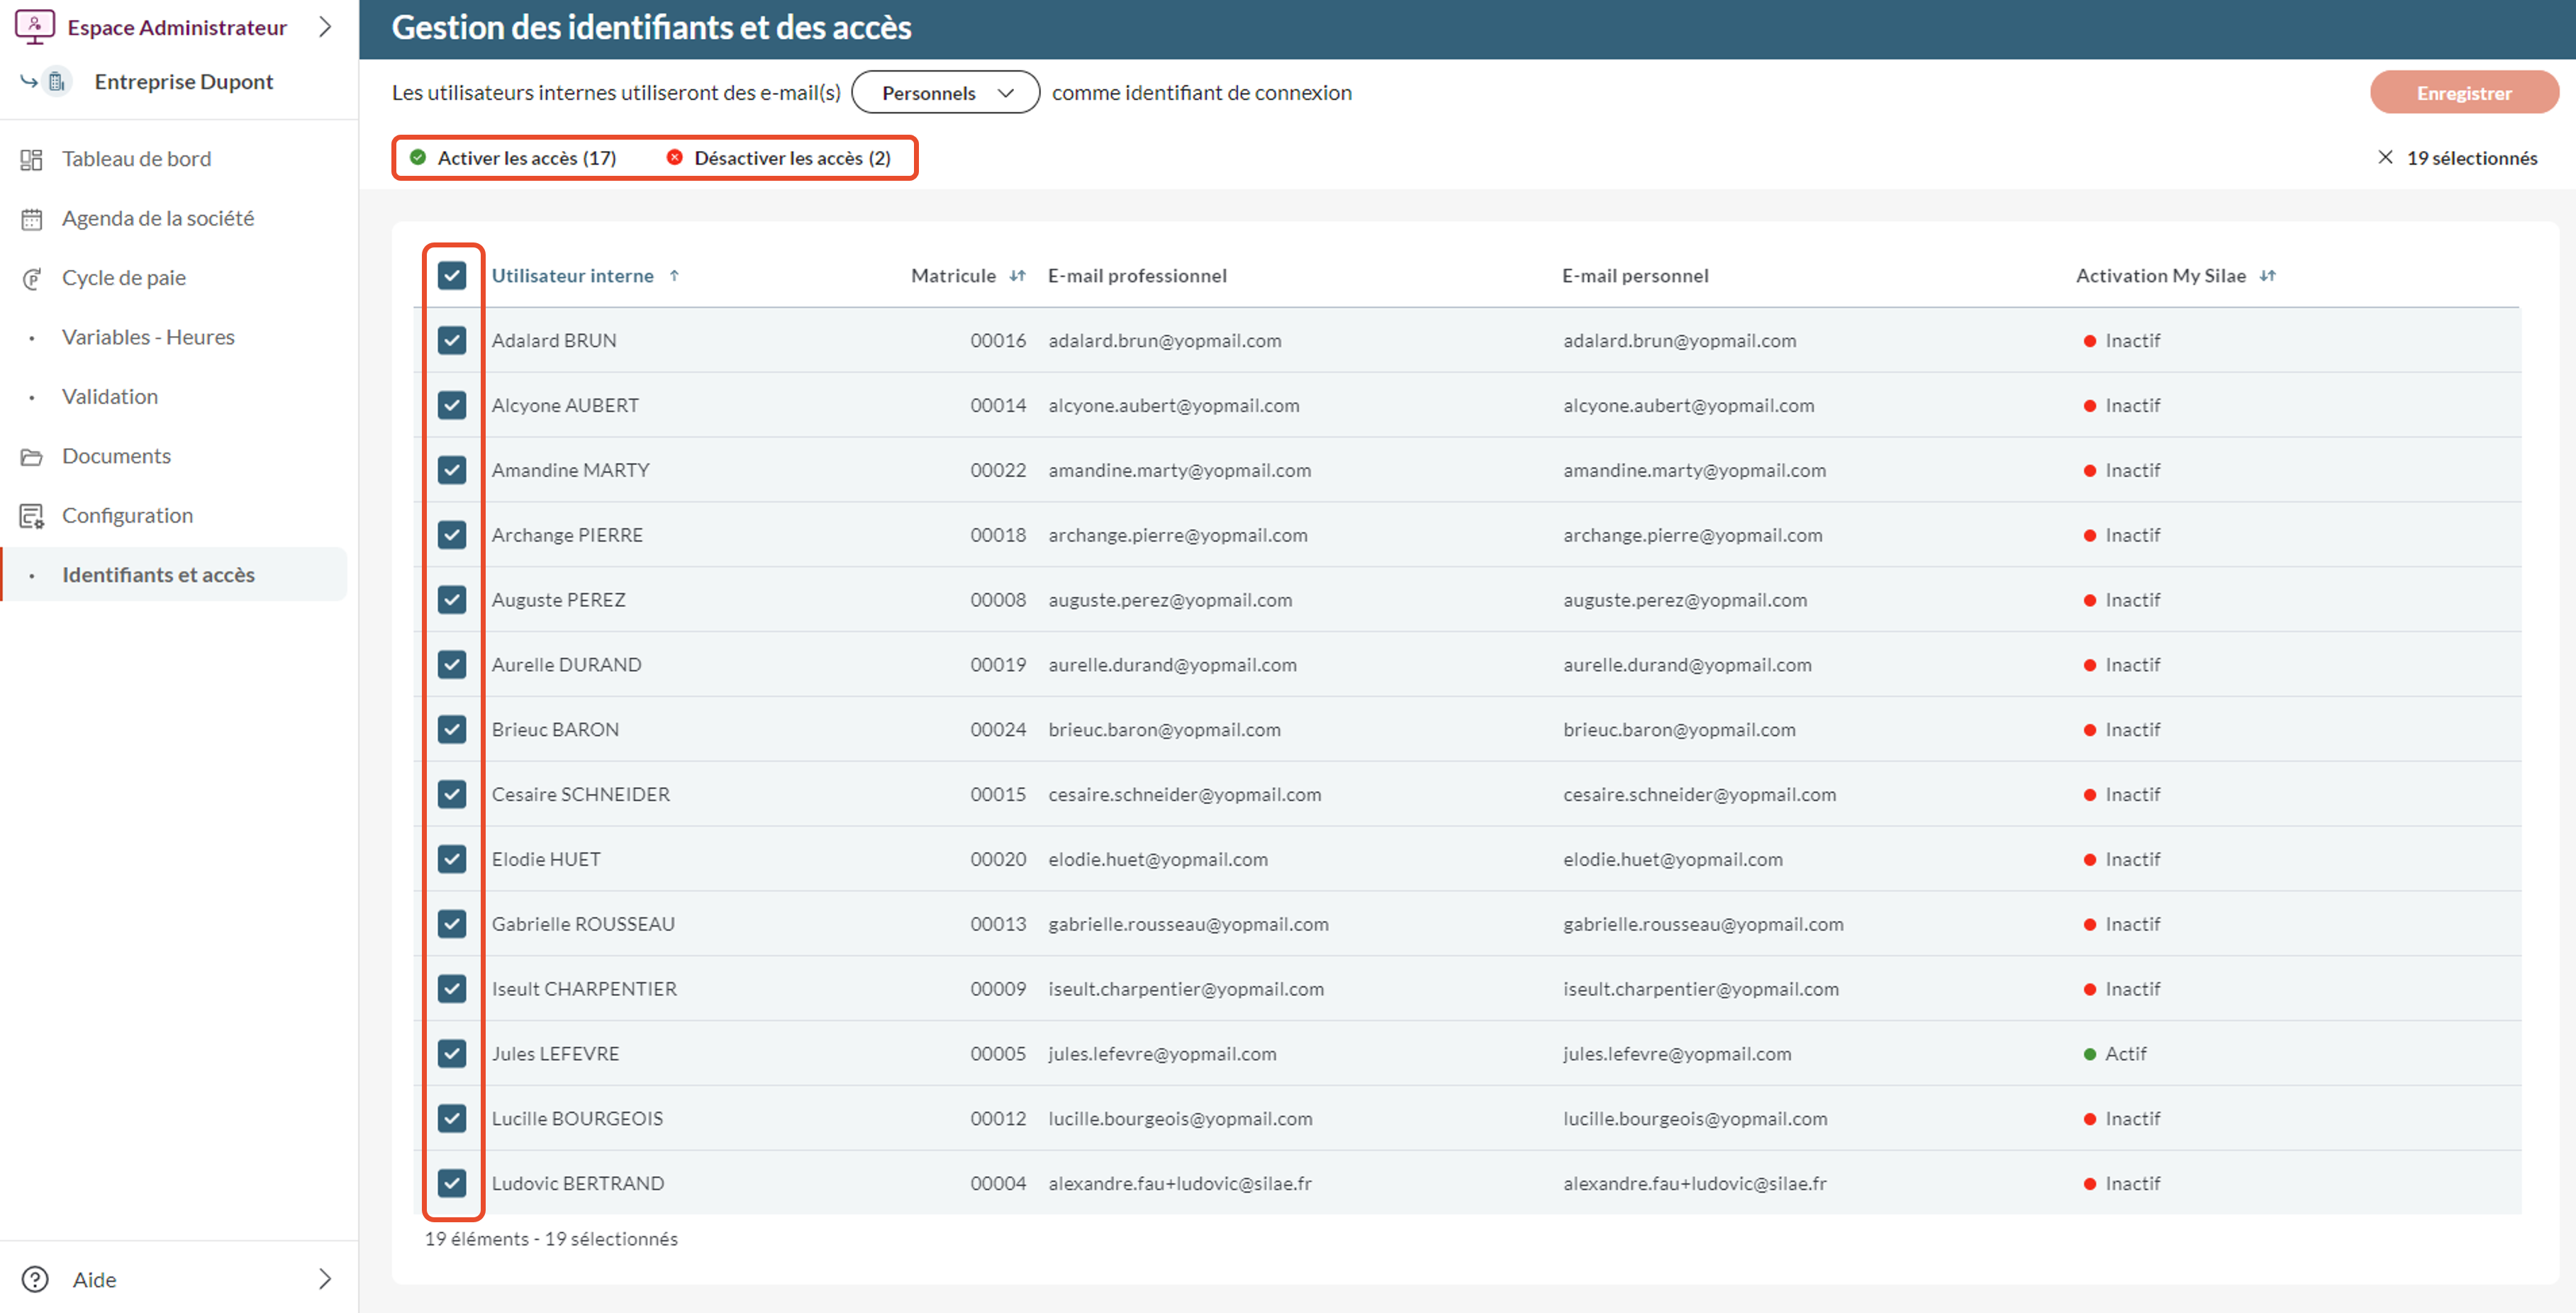
Task: Navigate to Documents in sidebar
Action: click(x=116, y=456)
